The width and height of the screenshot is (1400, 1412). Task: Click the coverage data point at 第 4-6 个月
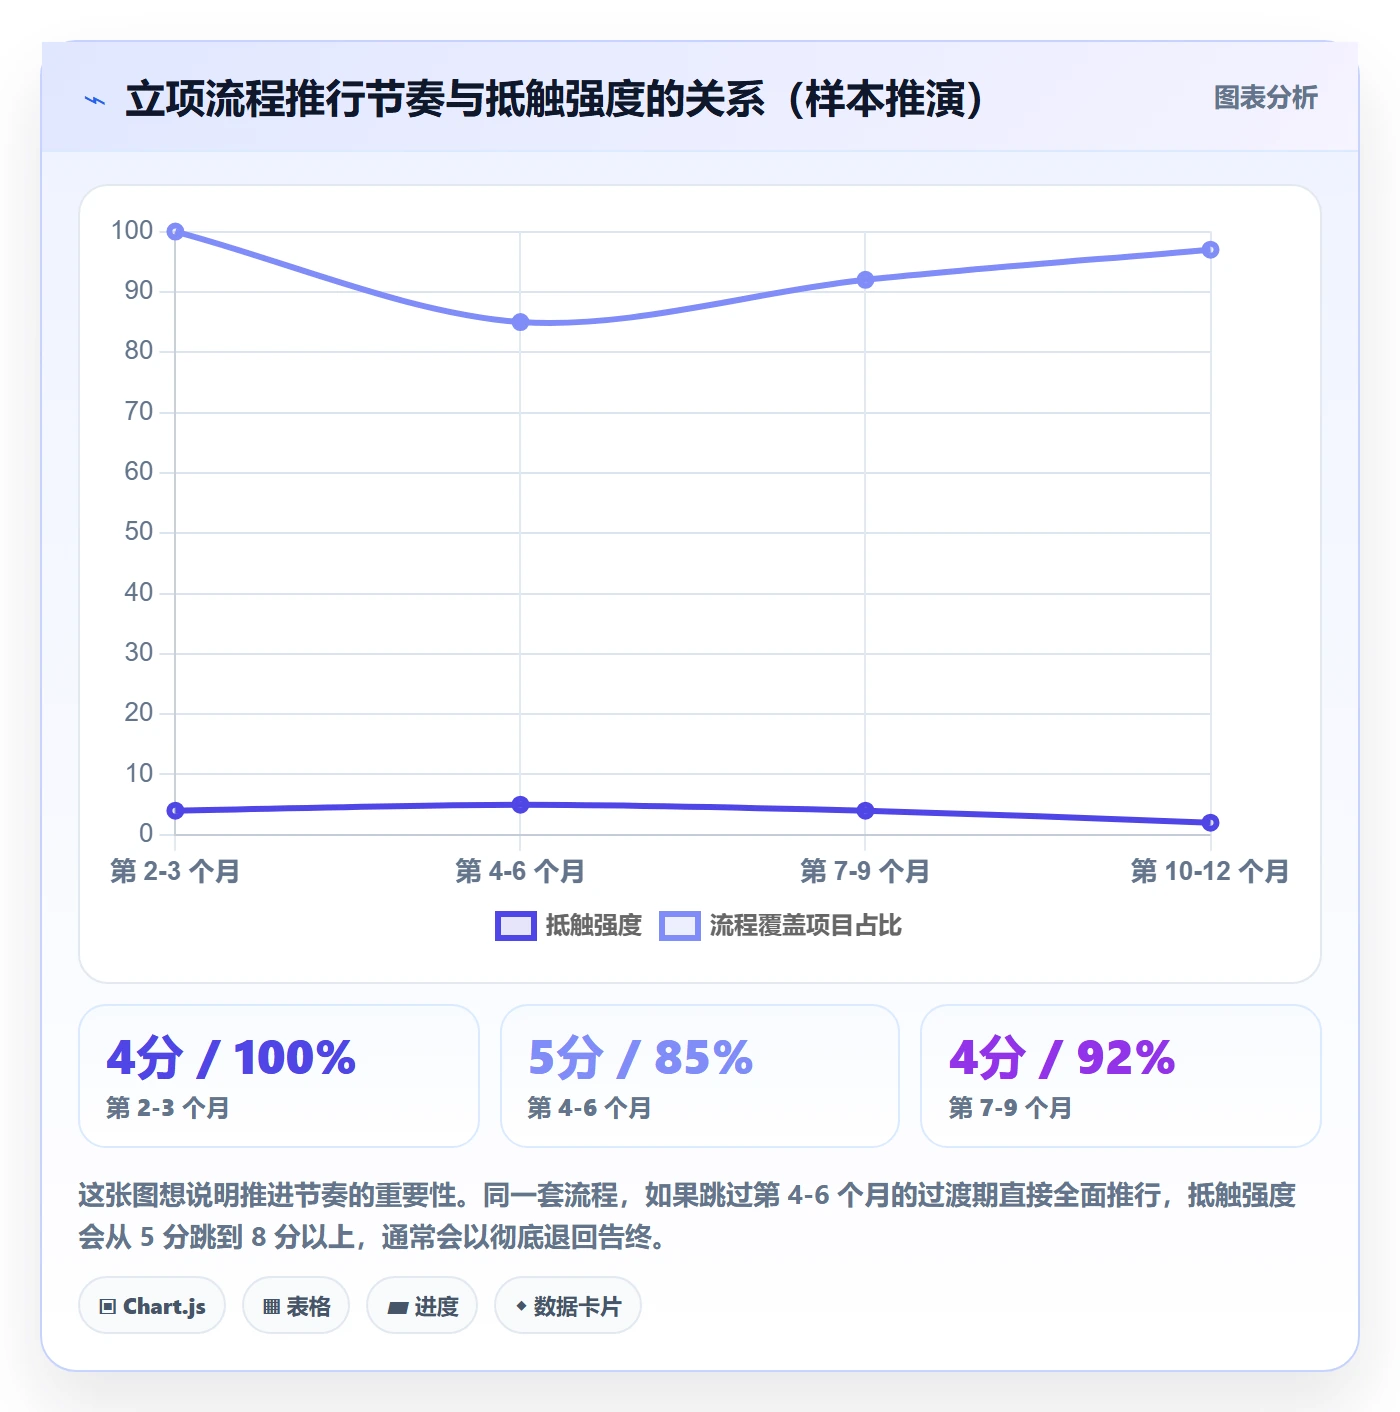click(520, 322)
